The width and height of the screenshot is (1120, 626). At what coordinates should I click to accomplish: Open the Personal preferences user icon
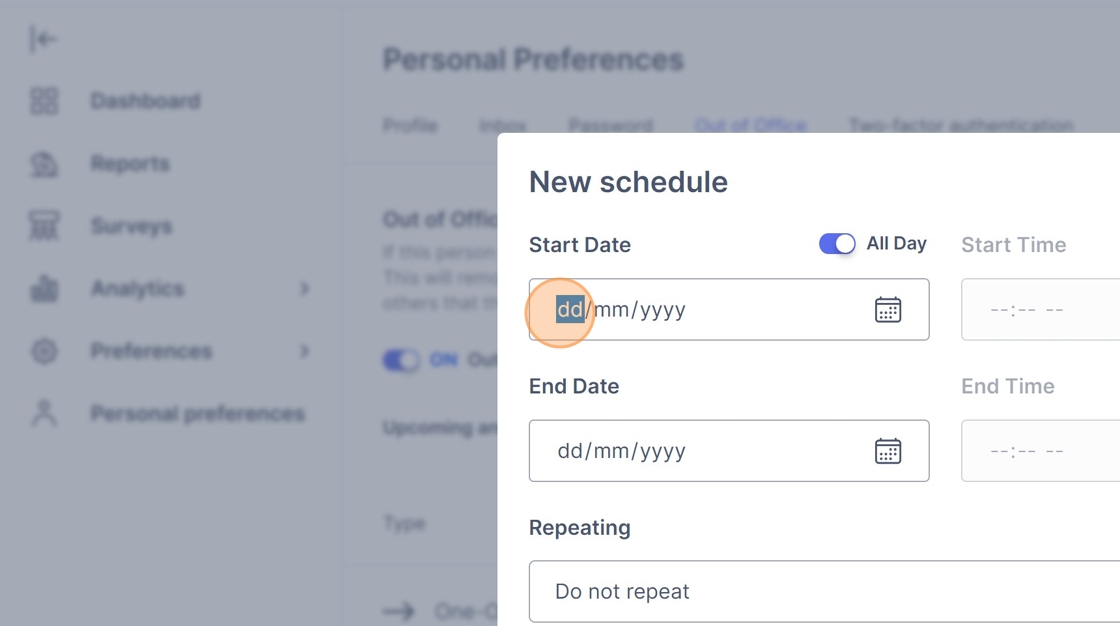click(x=44, y=413)
